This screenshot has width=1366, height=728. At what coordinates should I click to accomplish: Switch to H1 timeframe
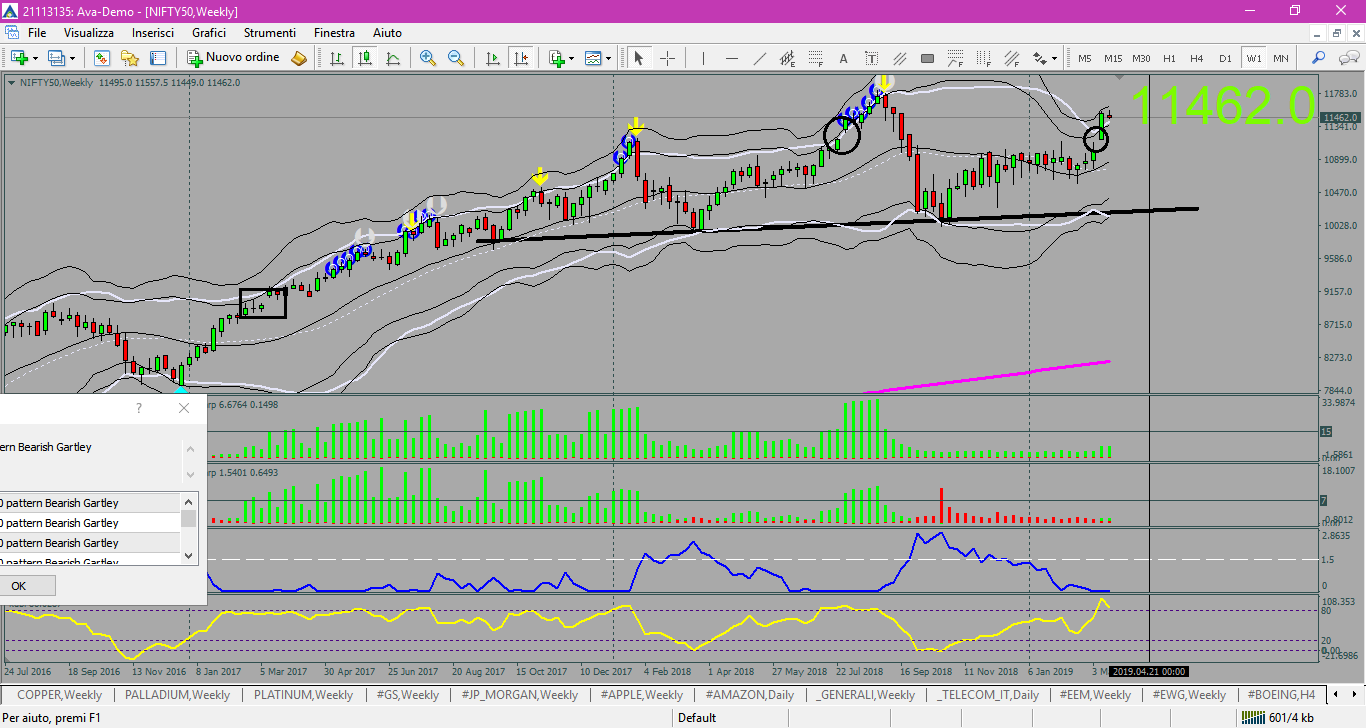(x=1169, y=58)
